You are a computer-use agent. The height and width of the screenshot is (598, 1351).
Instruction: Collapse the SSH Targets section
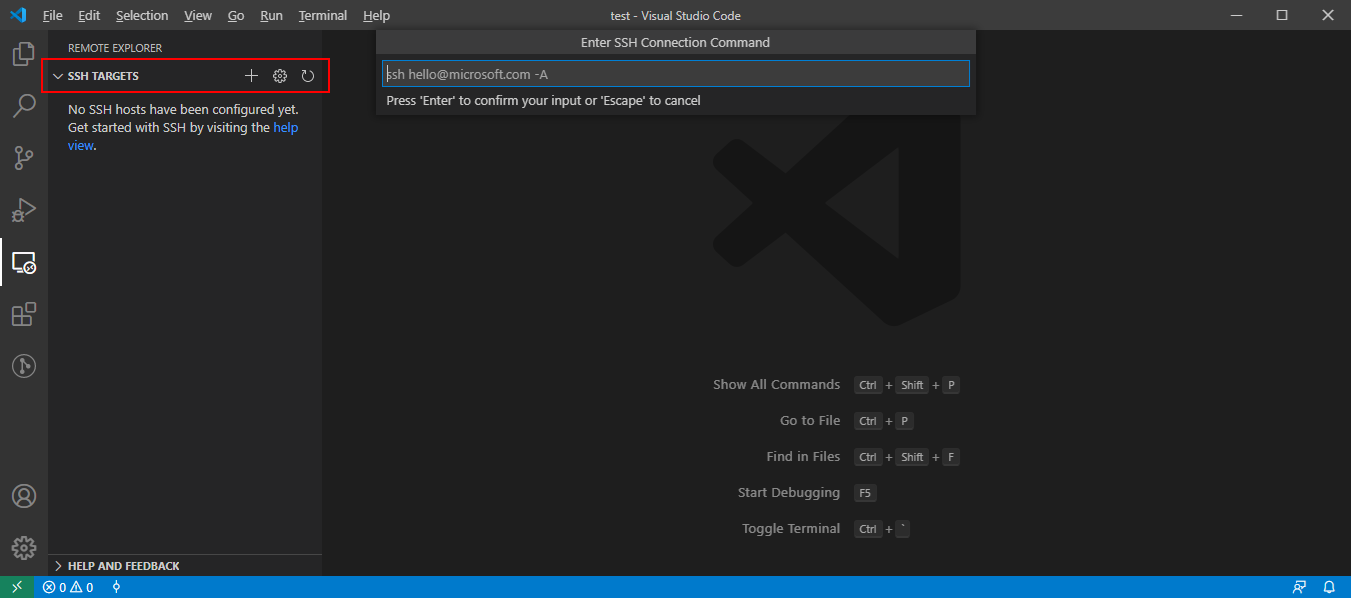[186, 76]
